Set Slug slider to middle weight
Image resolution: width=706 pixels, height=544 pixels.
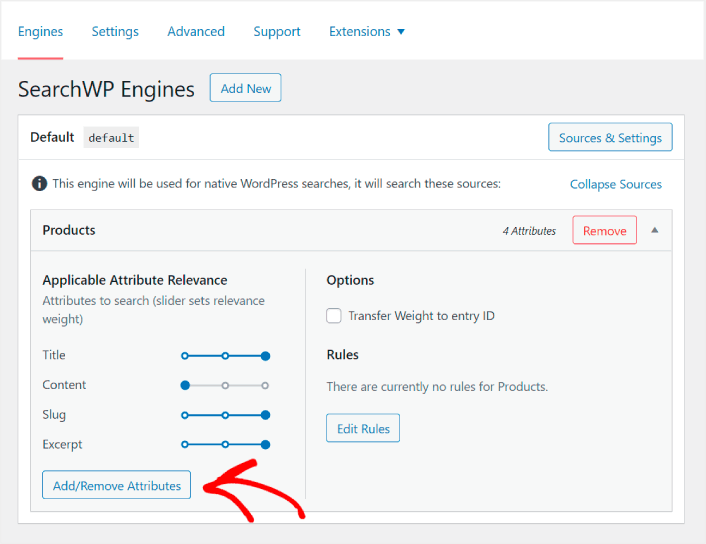pos(225,415)
